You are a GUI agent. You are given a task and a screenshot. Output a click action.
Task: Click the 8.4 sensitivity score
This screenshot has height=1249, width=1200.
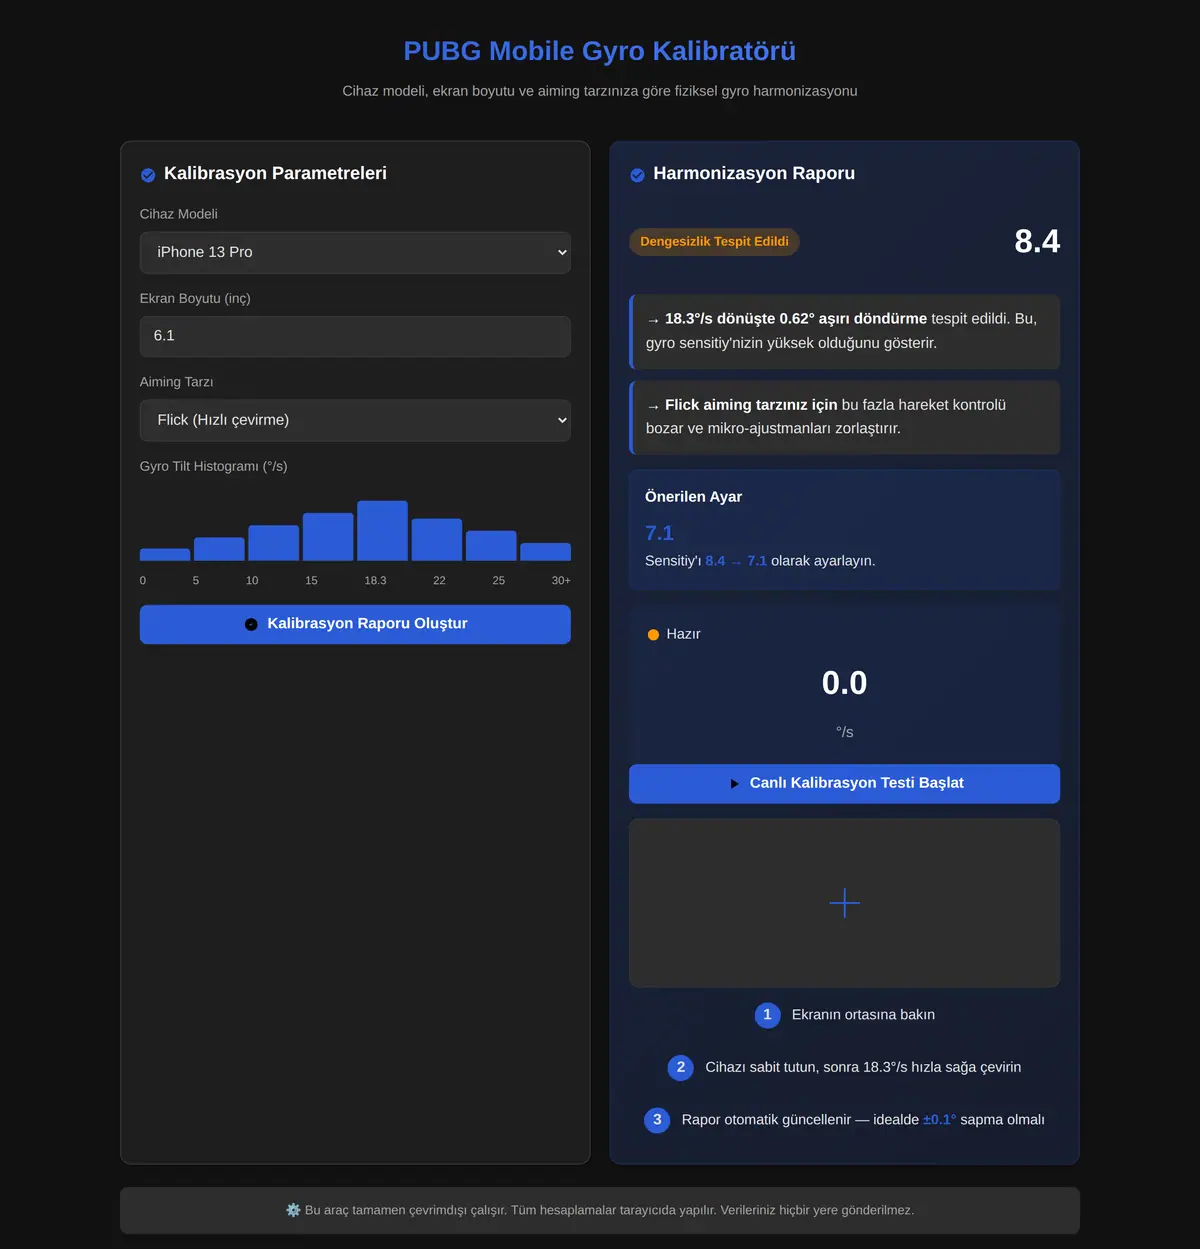(x=1037, y=242)
